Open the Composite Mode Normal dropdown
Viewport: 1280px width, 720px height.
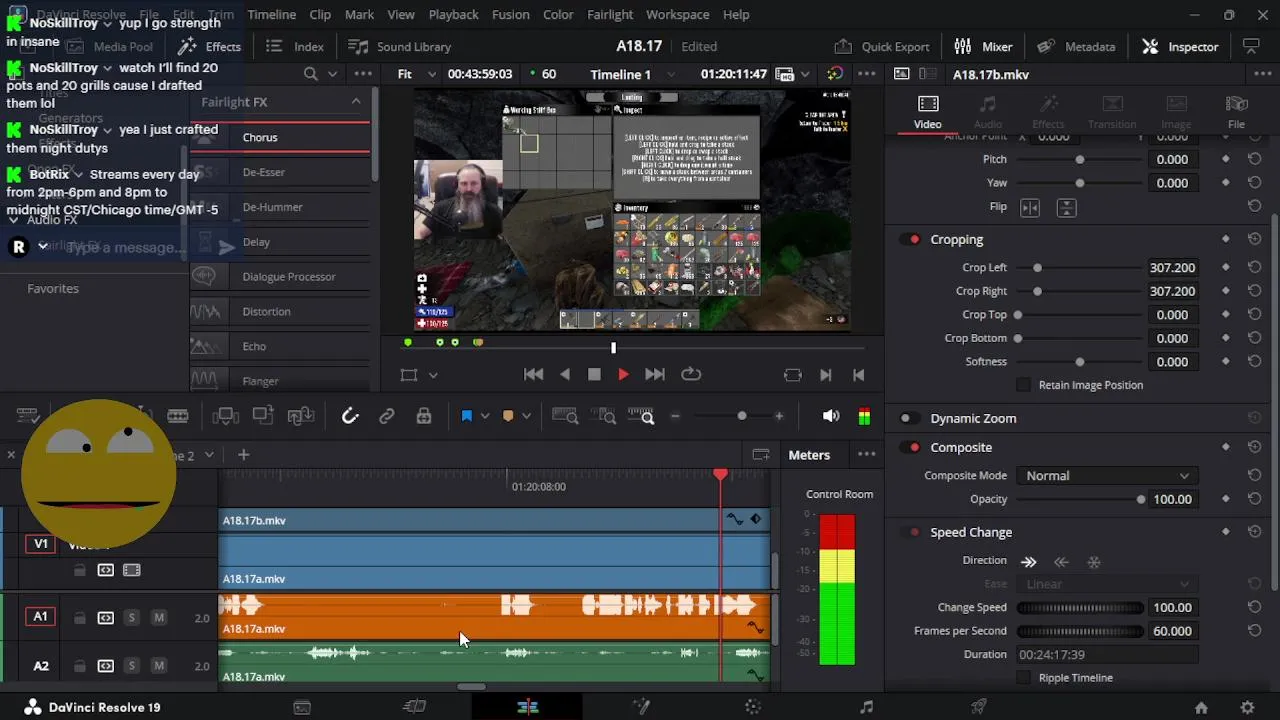coord(1105,476)
